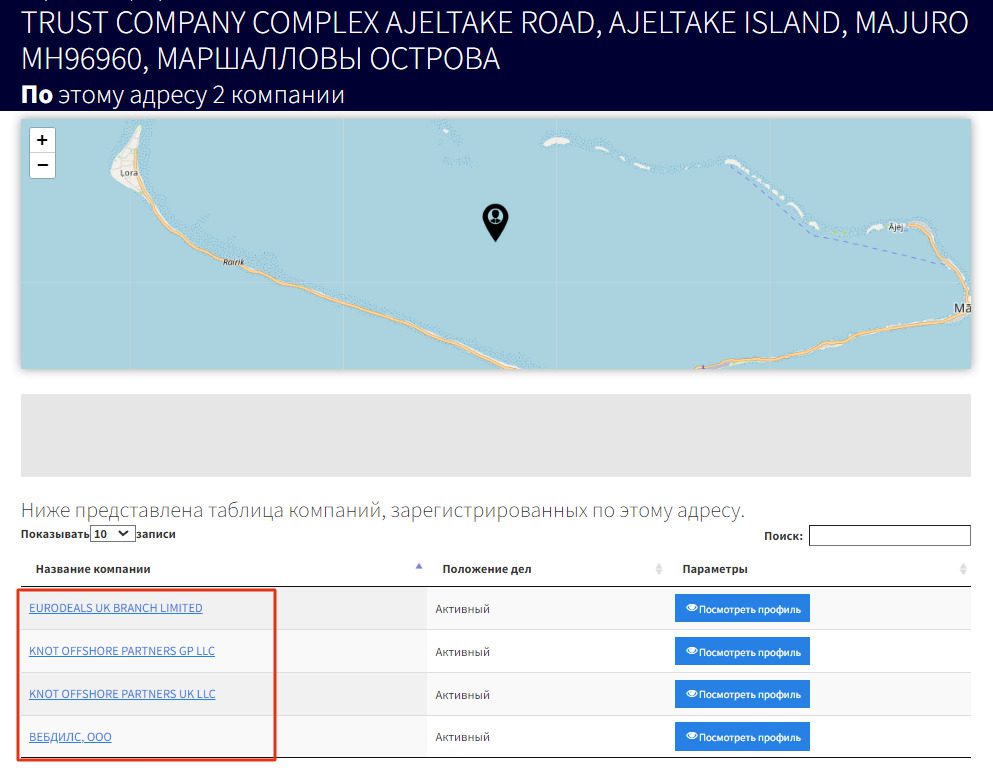Open EURODEALS UK BRANCH LIMITED company link
Image resolution: width=993 pixels, height=768 pixels.
pyautogui.click(x=116, y=608)
